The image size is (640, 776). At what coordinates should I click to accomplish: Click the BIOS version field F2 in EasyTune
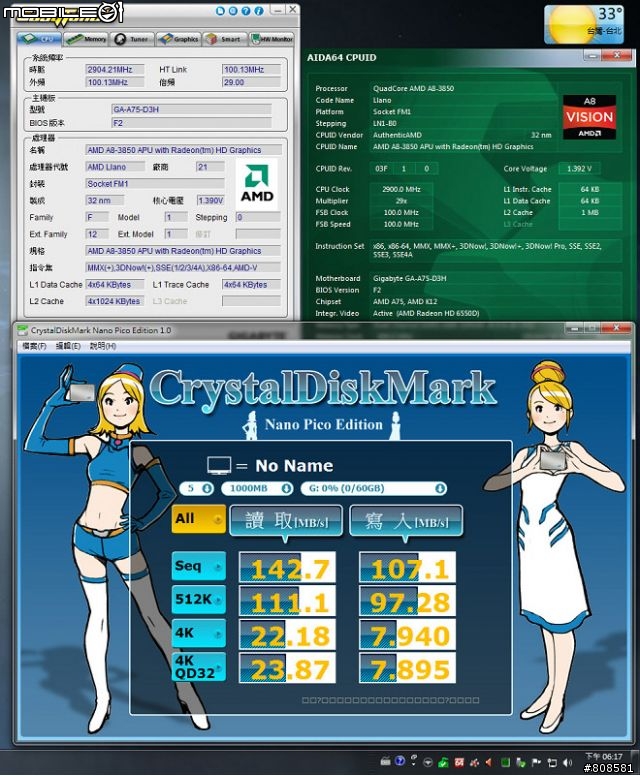(x=192, y=123)
